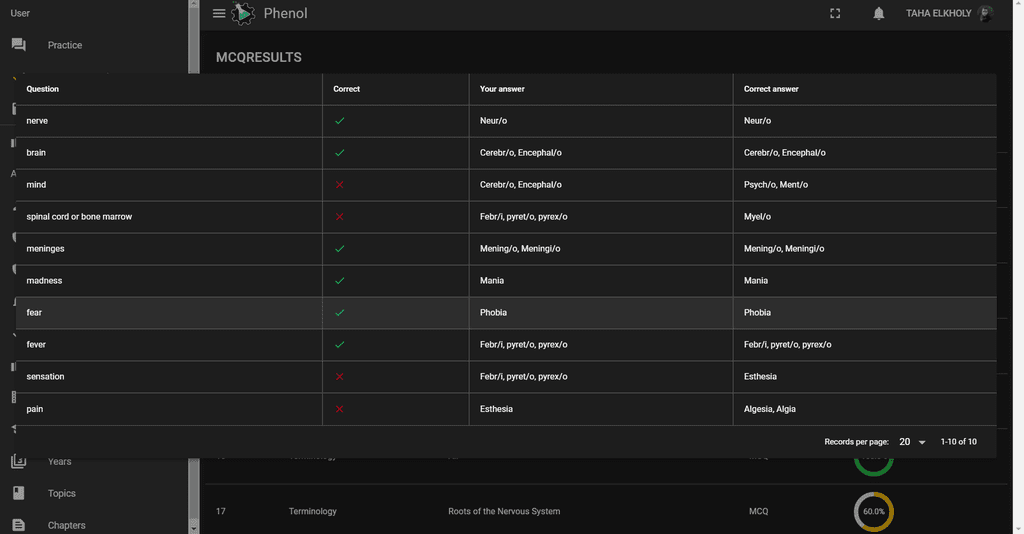Image resolution: width=1024 pixels, height=534 pixels.
Task: Click the Practice chat icon in sidebar
Action: click(18, 45)
